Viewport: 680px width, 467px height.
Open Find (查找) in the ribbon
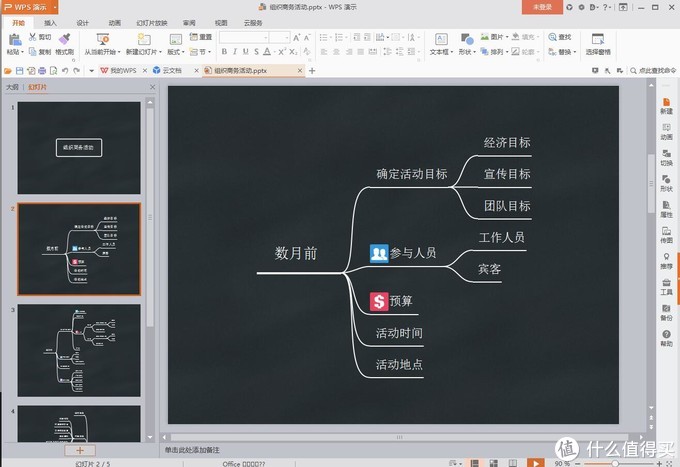point(560,37)
